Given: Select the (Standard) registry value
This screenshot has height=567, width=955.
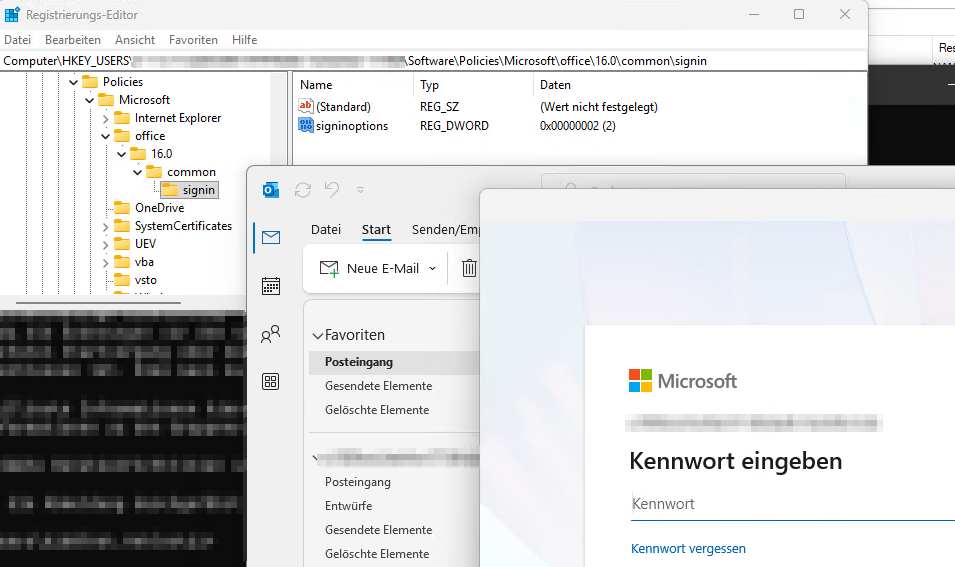Looking at the screenshot, I should click(343, 107).
